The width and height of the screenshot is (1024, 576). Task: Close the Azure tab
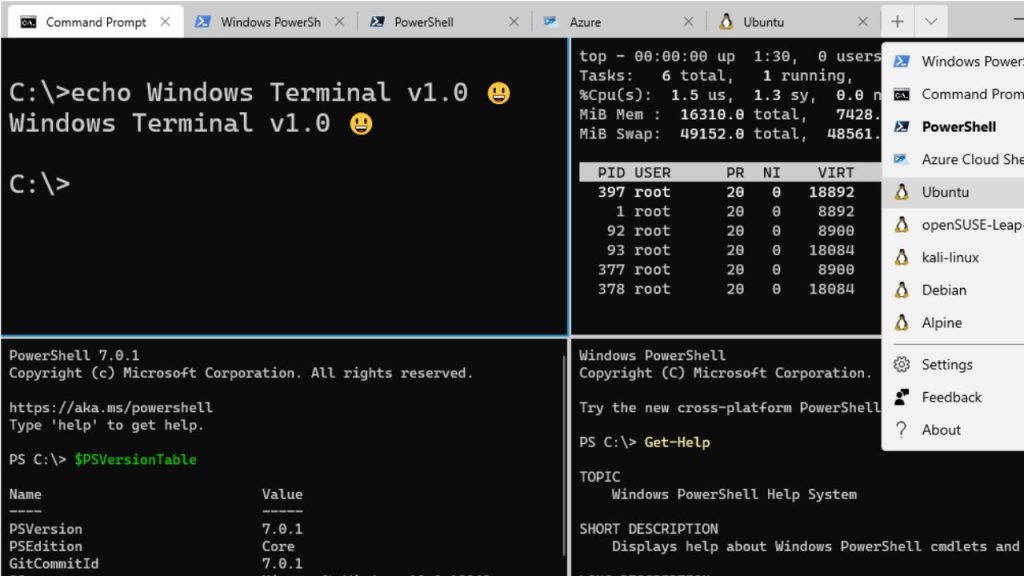point(688,22)
